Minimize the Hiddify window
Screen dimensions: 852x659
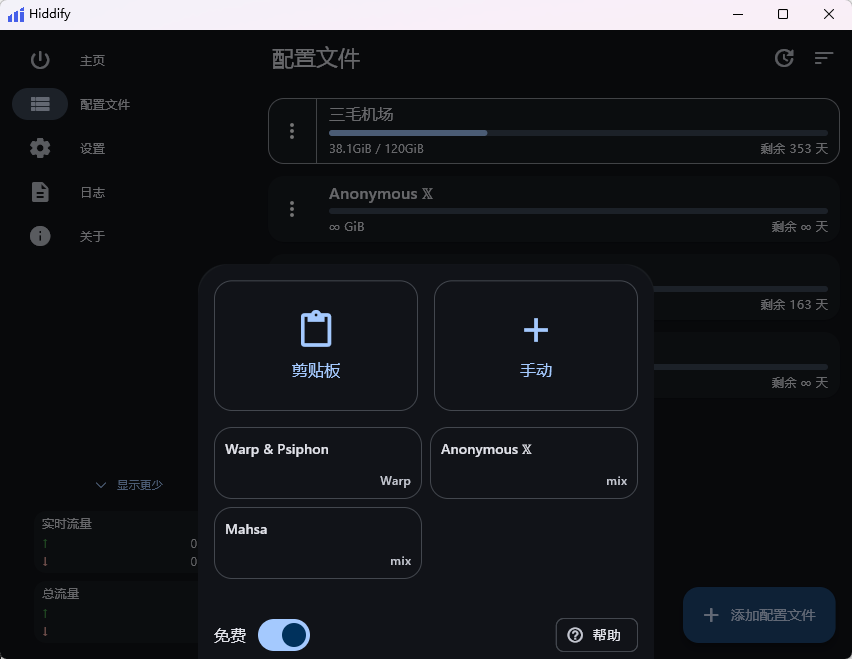pyautogui.click(x=738, y=14)
